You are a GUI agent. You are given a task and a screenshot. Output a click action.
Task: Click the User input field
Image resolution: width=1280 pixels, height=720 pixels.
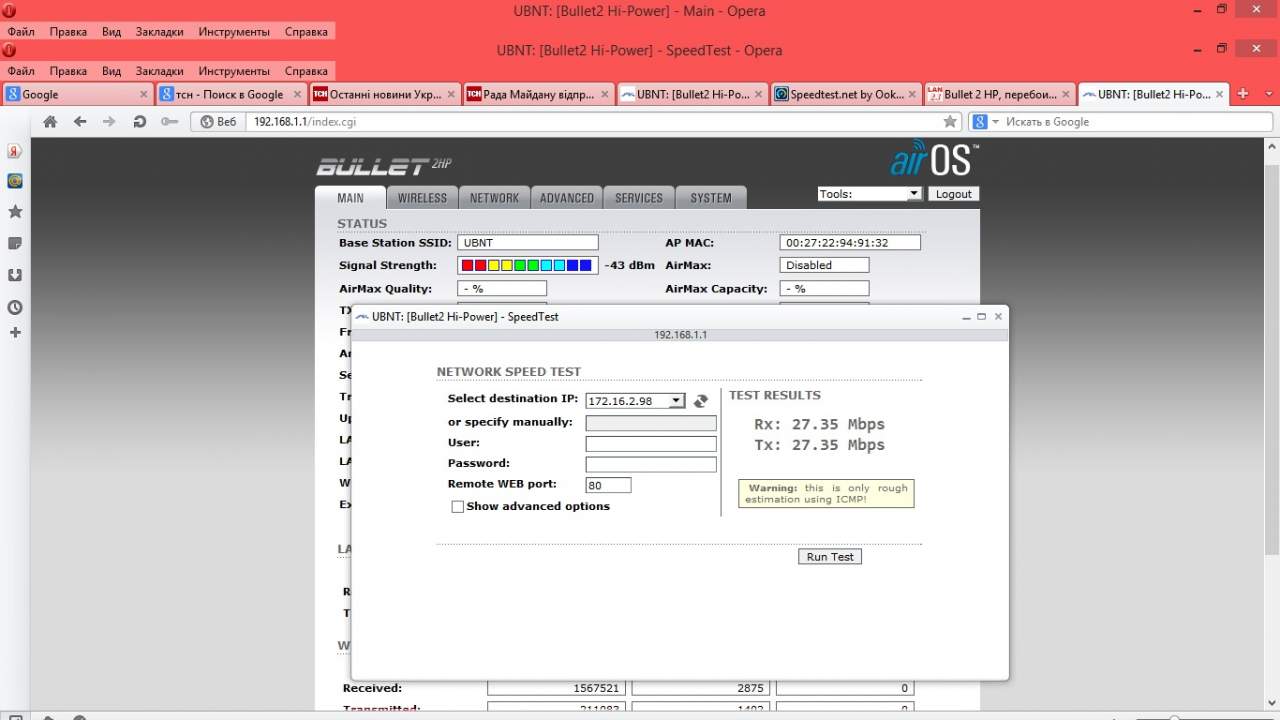[651, 443]
